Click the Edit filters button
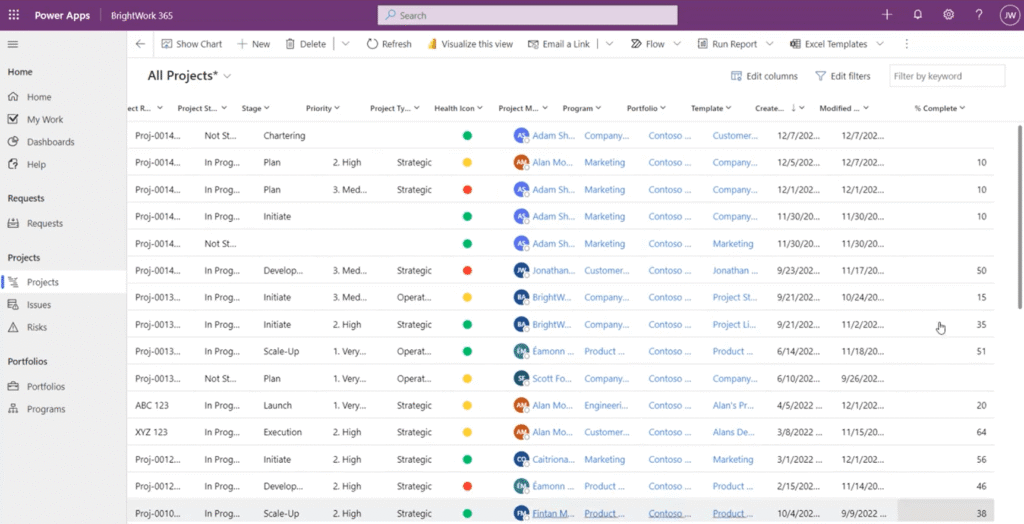The width and height of the screenshot is (1024, 524). pos(842,76)
